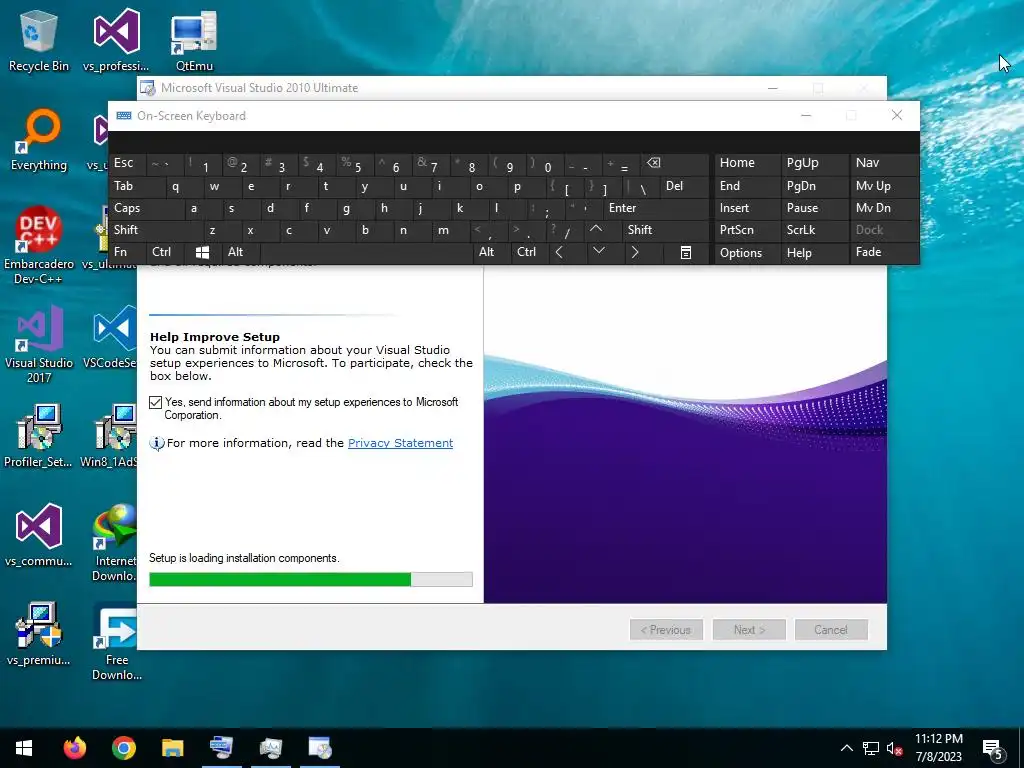1024x768 pixels.
Task: Launch QtEmu from the desktop
Action: 194,40
